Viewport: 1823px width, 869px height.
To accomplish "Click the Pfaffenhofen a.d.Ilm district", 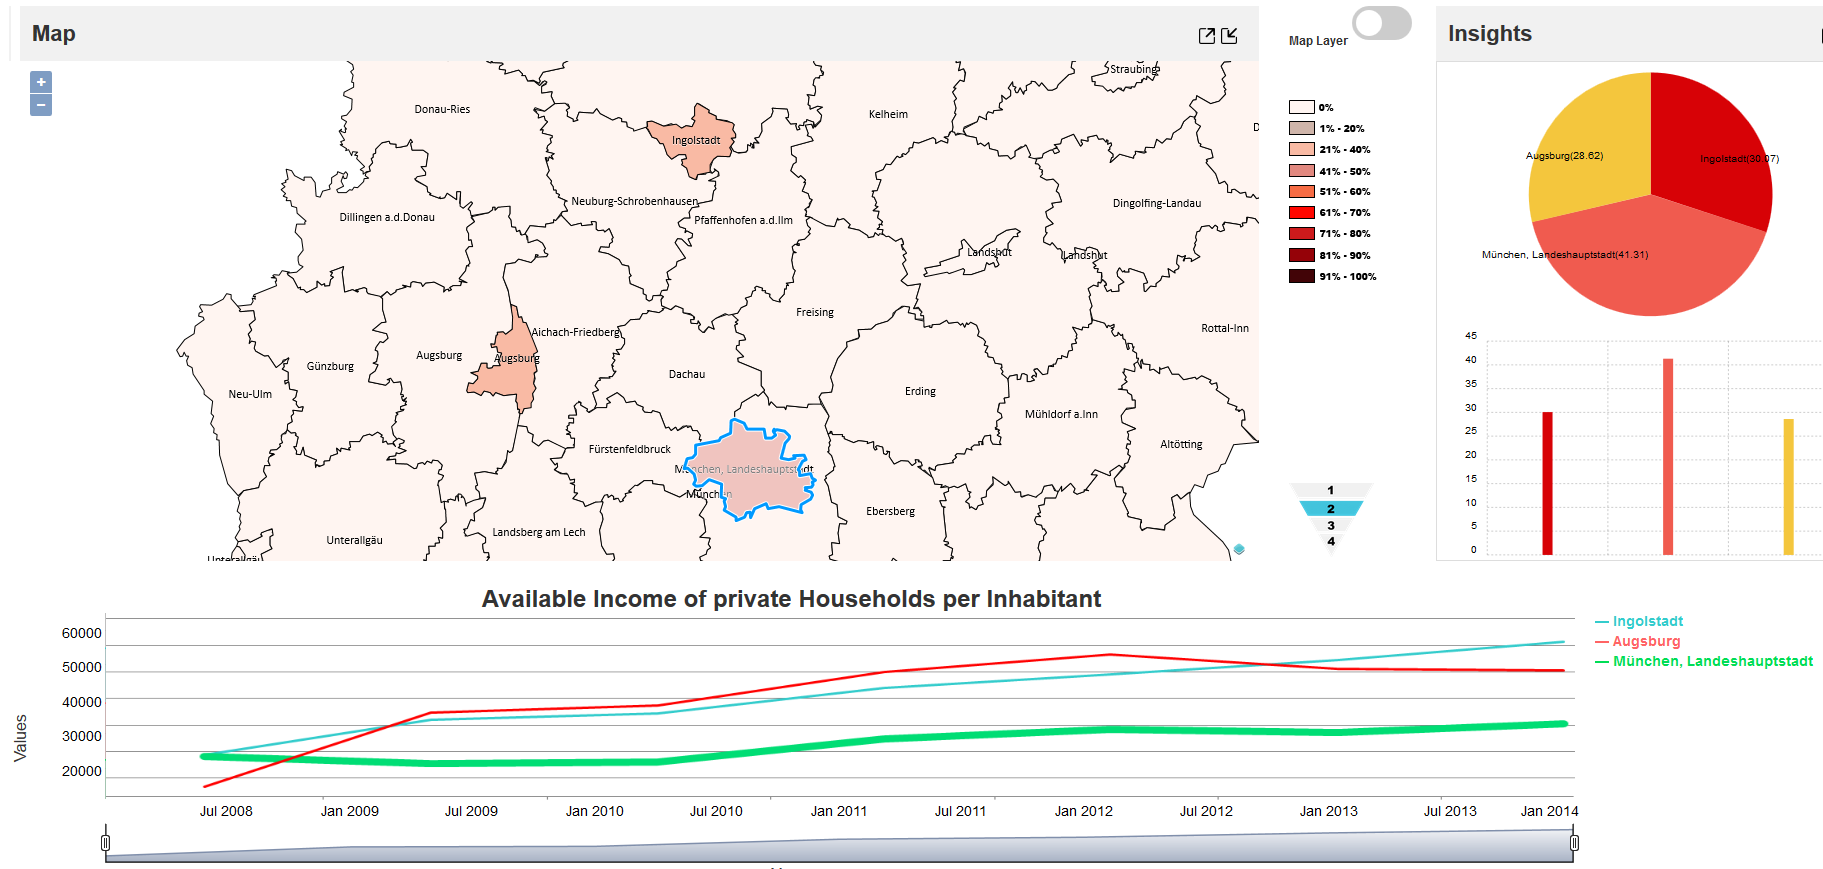I will pos(743,221).
